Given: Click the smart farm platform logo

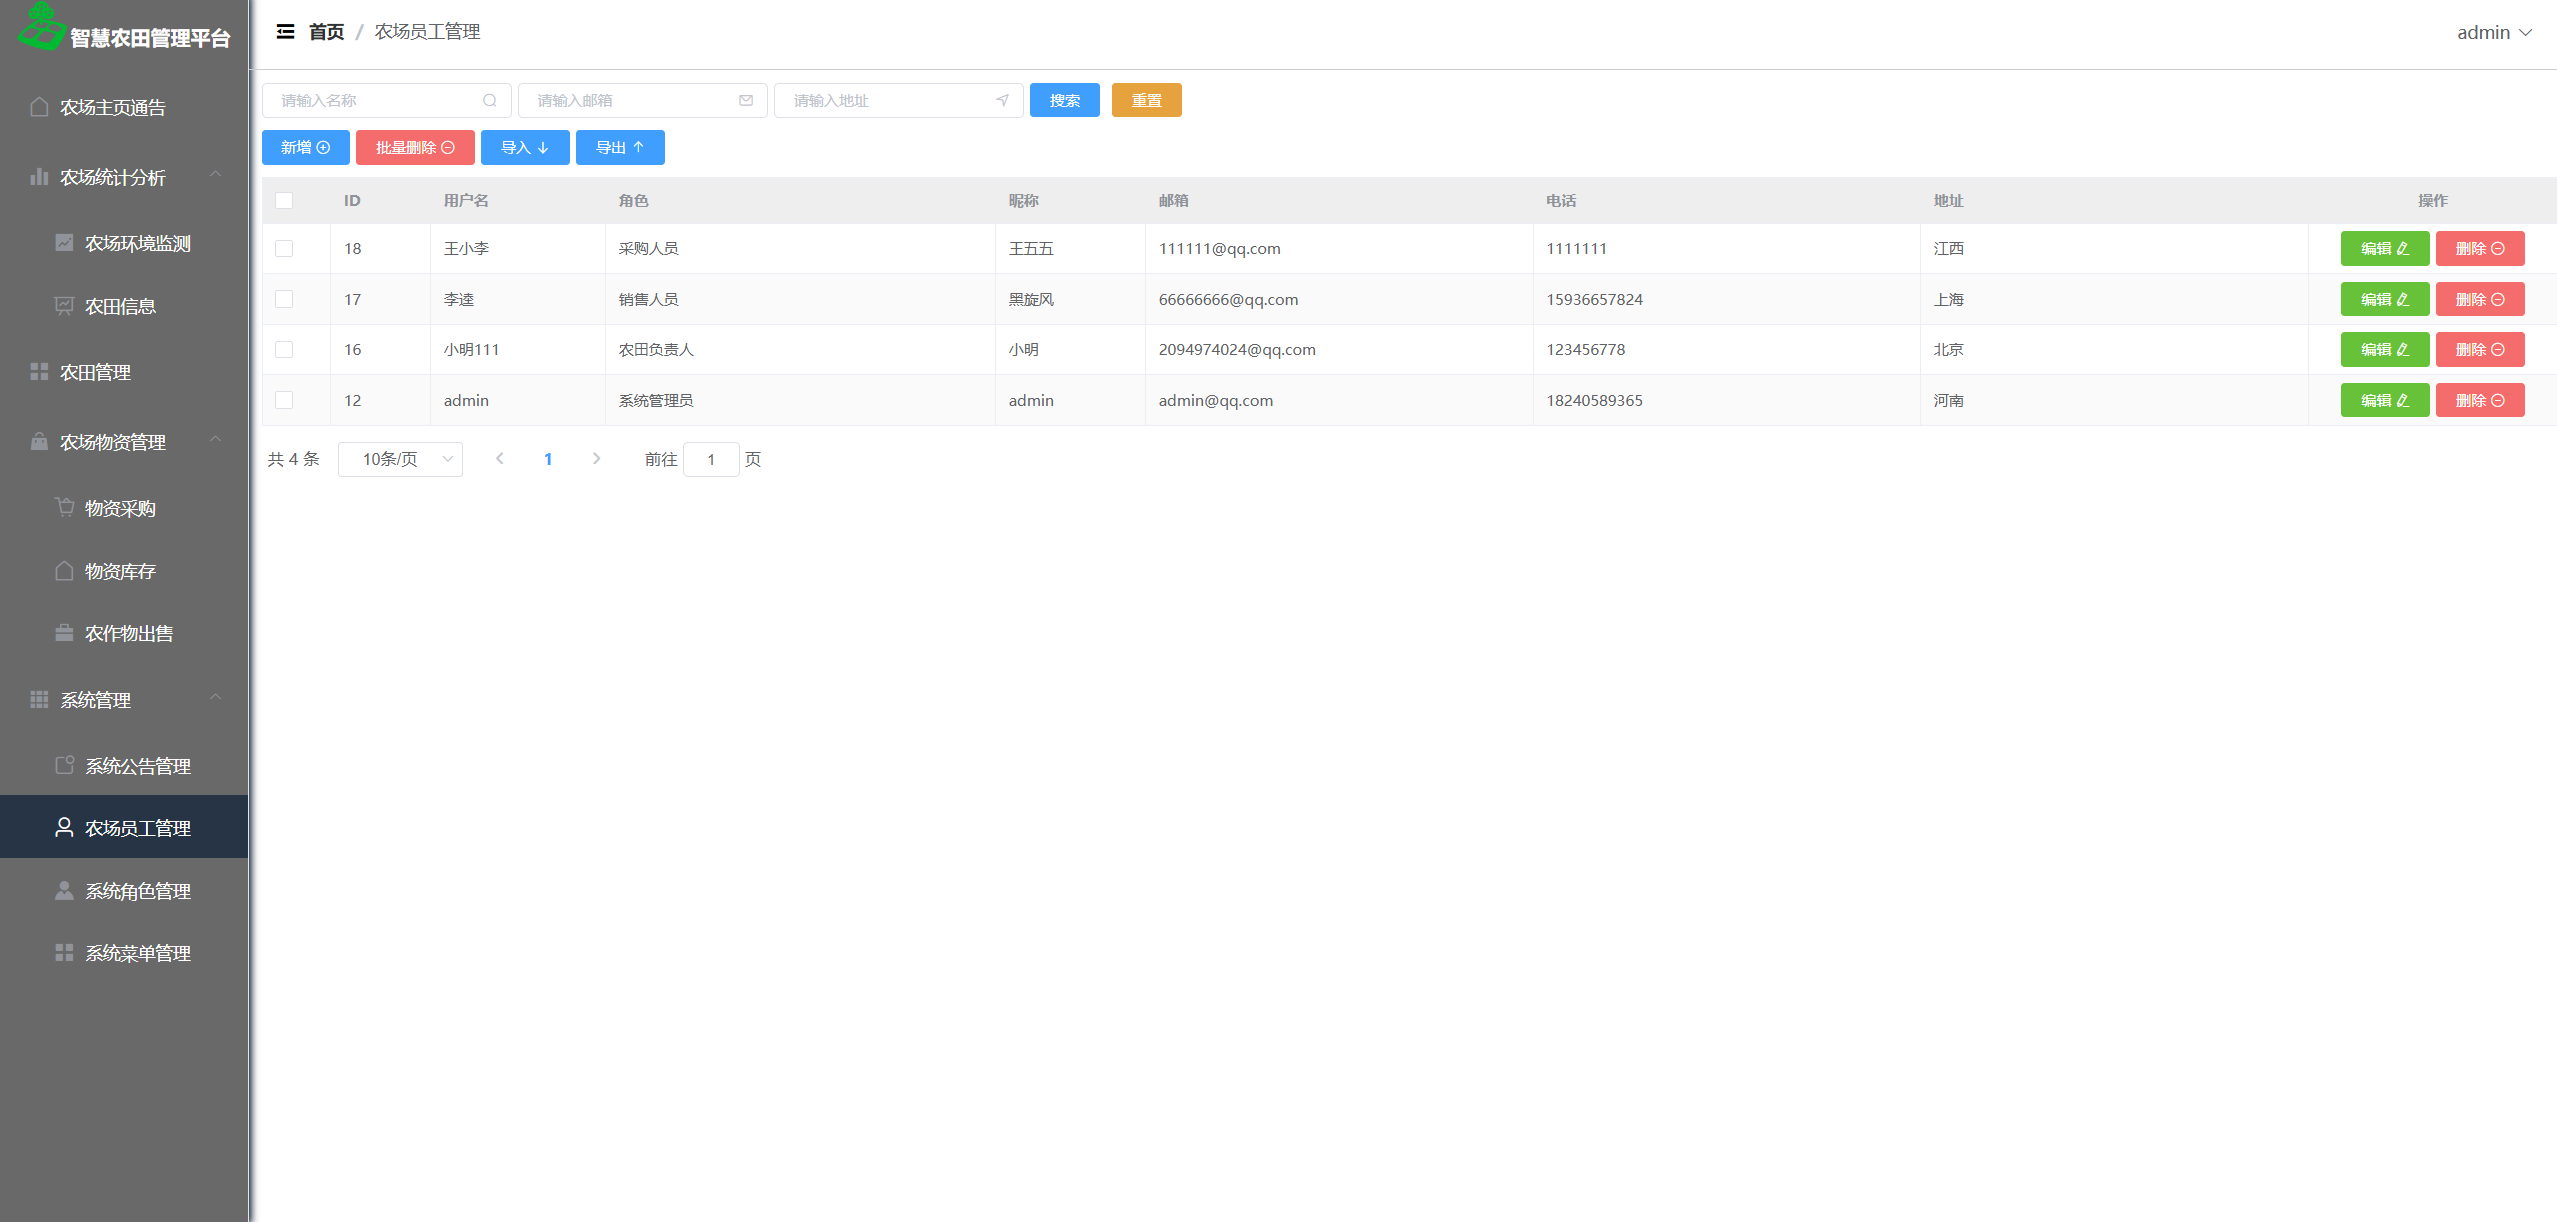Looking at the screenshot, I should 41,28.
